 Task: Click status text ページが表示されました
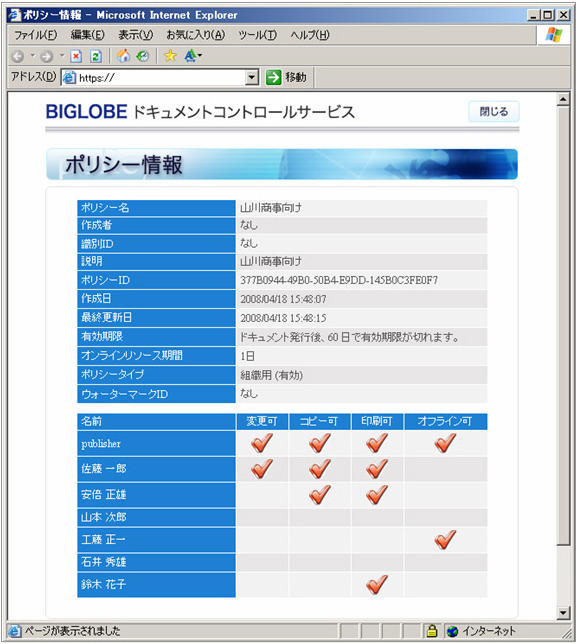point(72,631)
